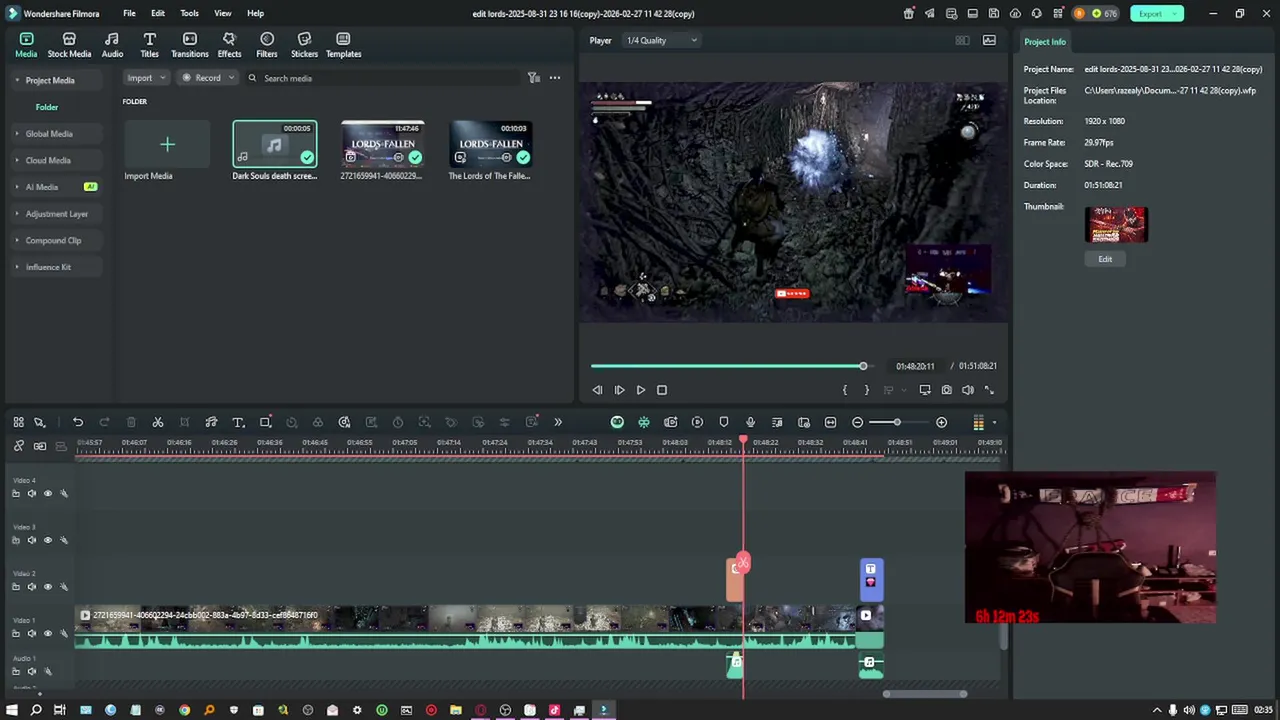Step to previous frame in player
This screenshot has width=1280, height=720.
click(597, 390)
